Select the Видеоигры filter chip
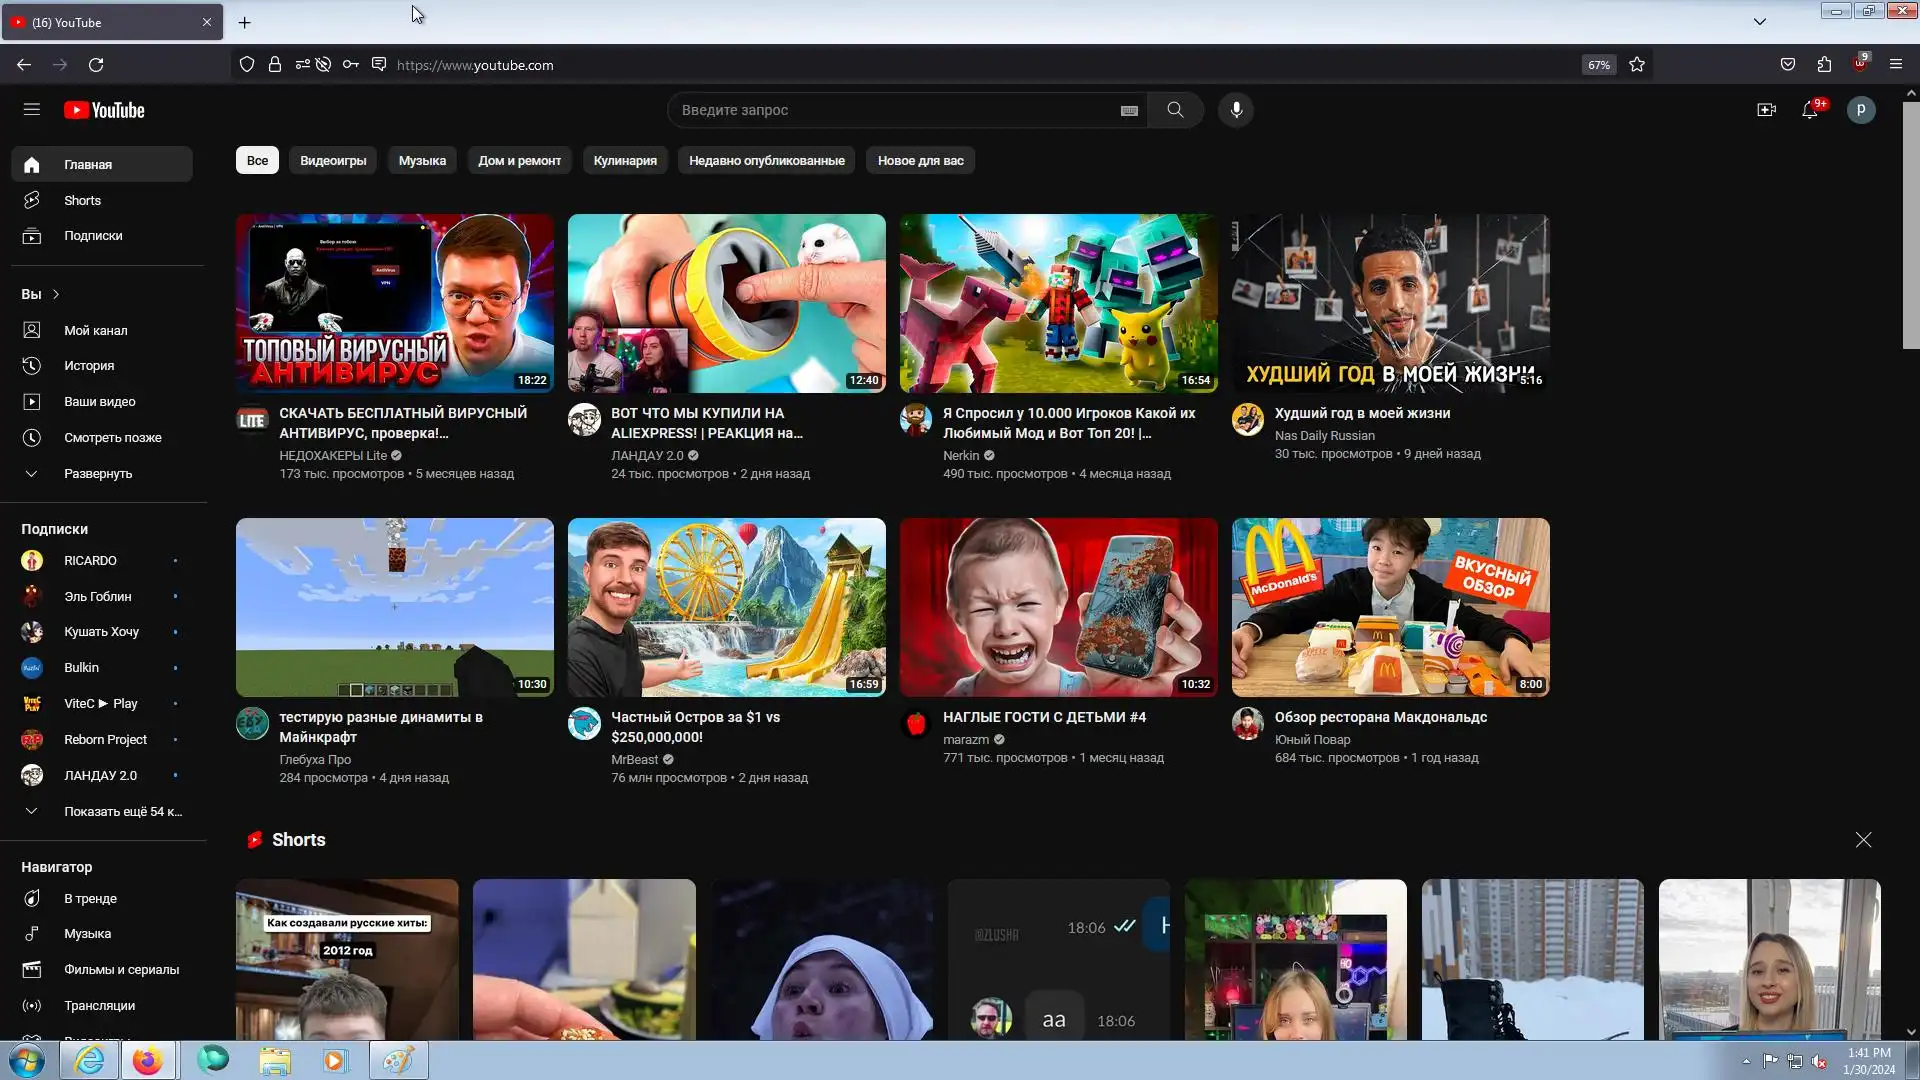The height and width of the screenshot is (1080, 1920). 333,161
